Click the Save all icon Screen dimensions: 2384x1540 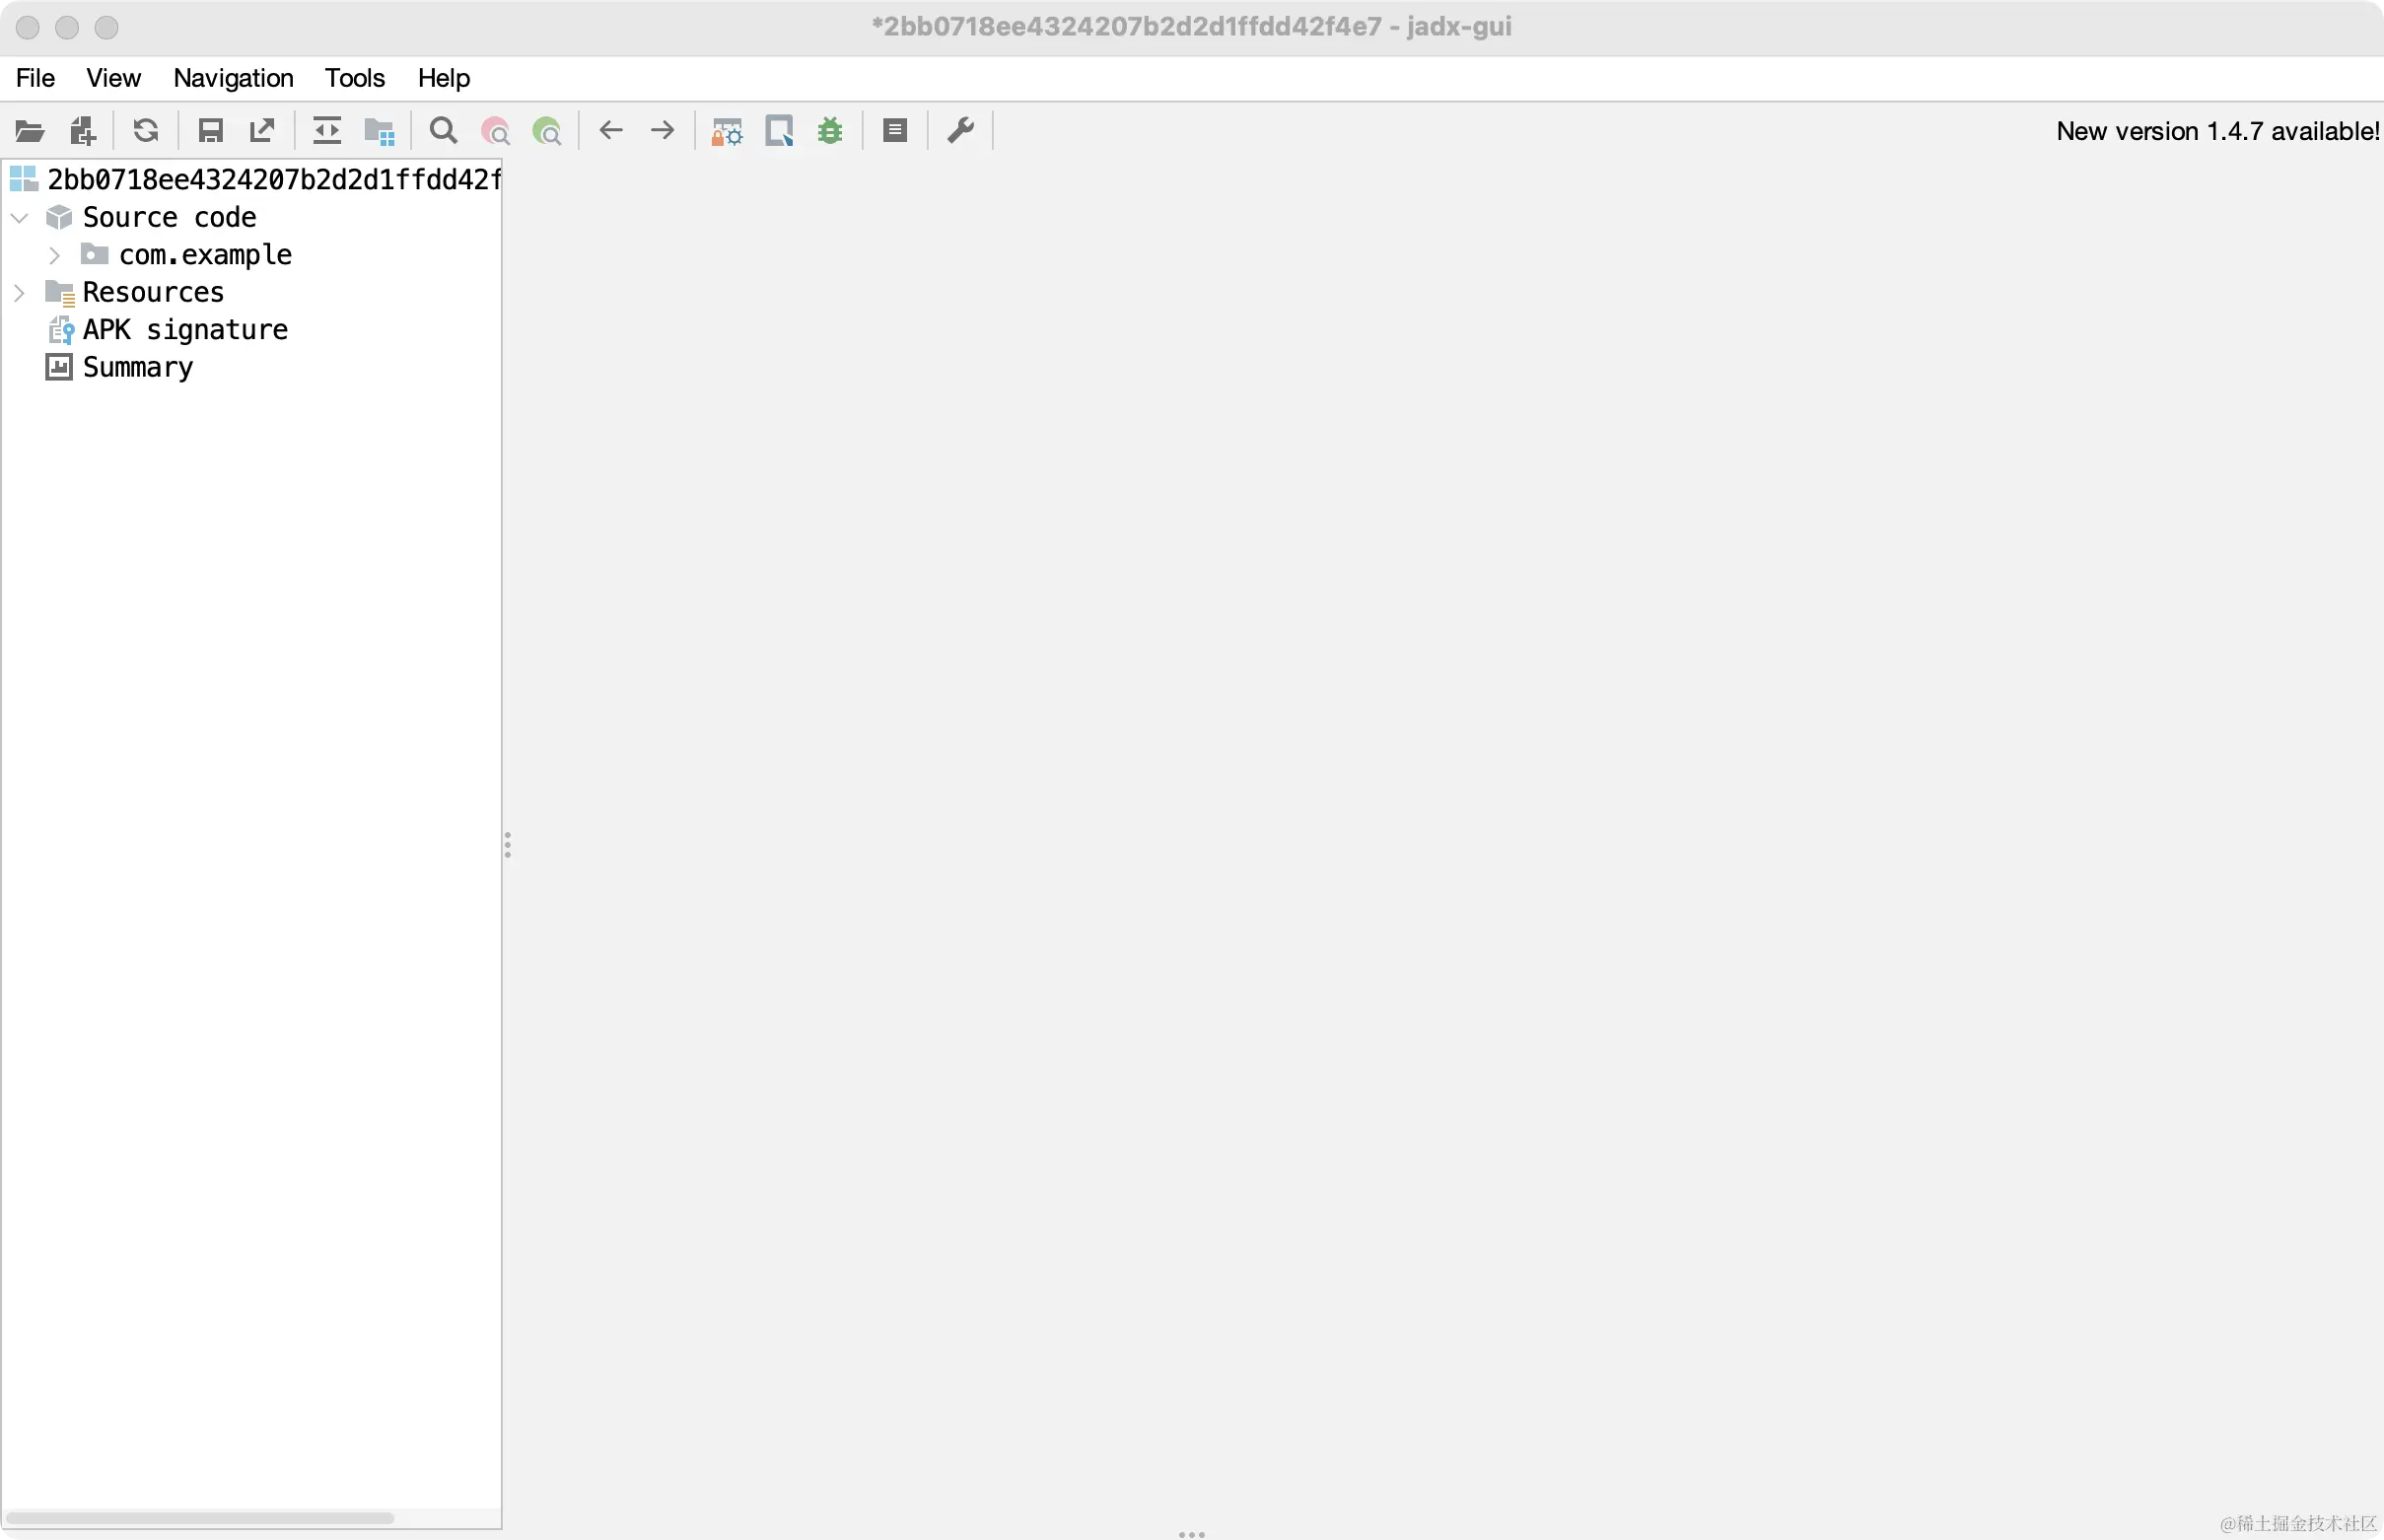210,131
